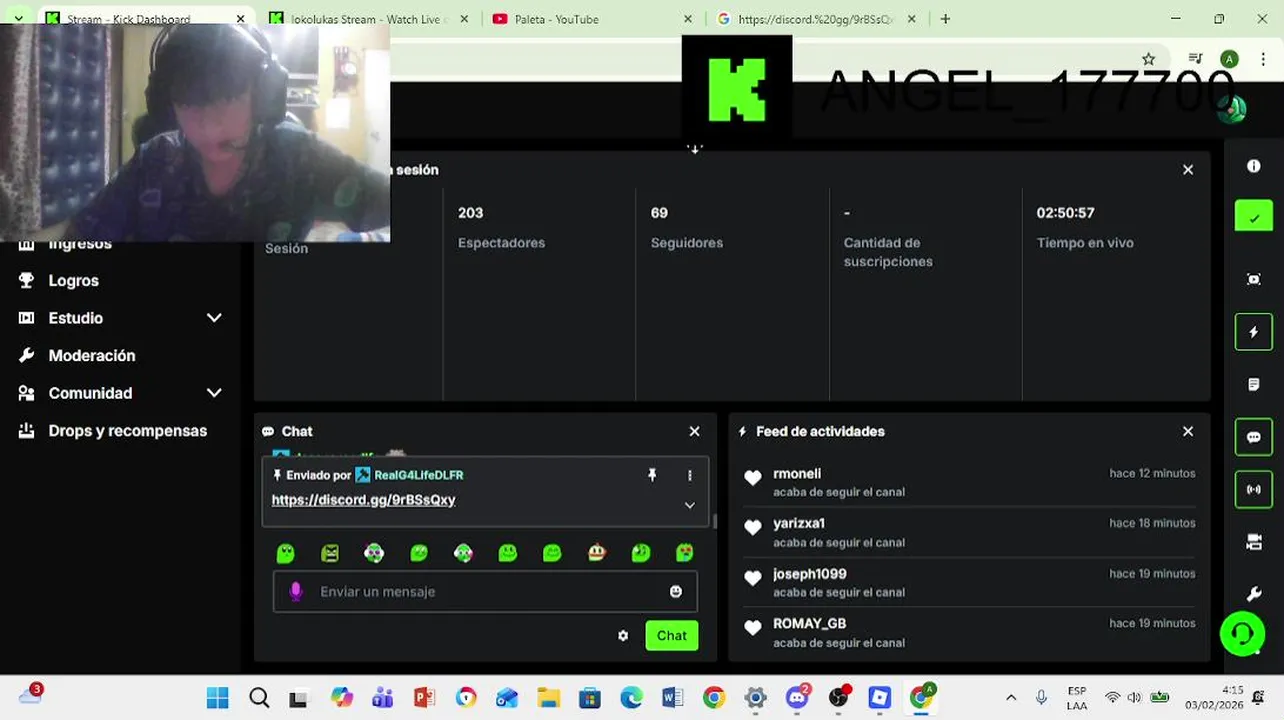Click the Enviar un mensaje input field
Screen dimensions: 1284x720
tap(485, 592)
